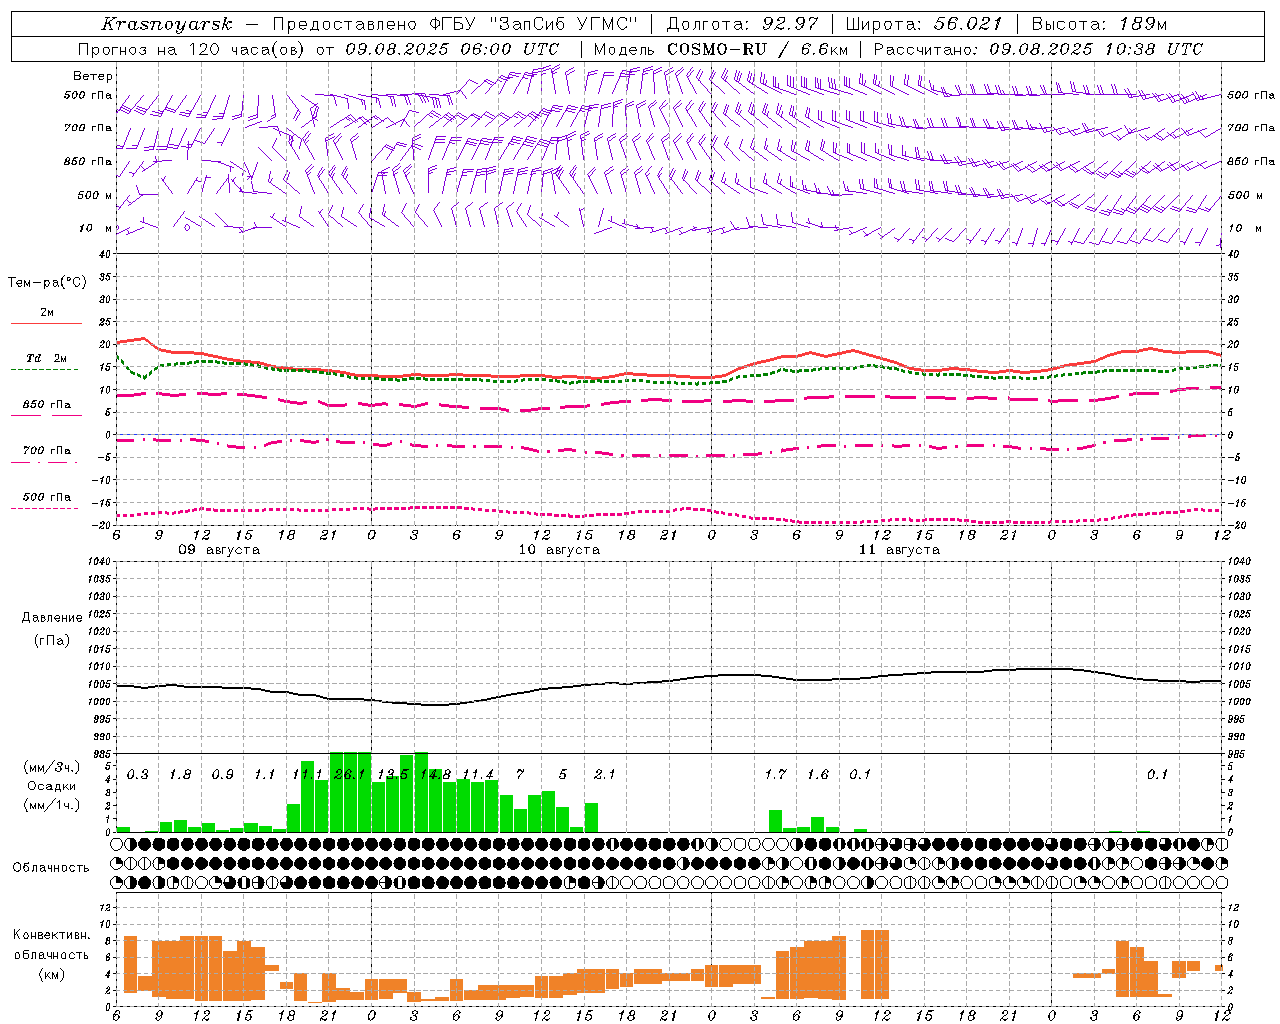This screenshot has height=1024, width=1280.
Task: Click the 0.9 precipitation total
Action: (x=222, y=775)
